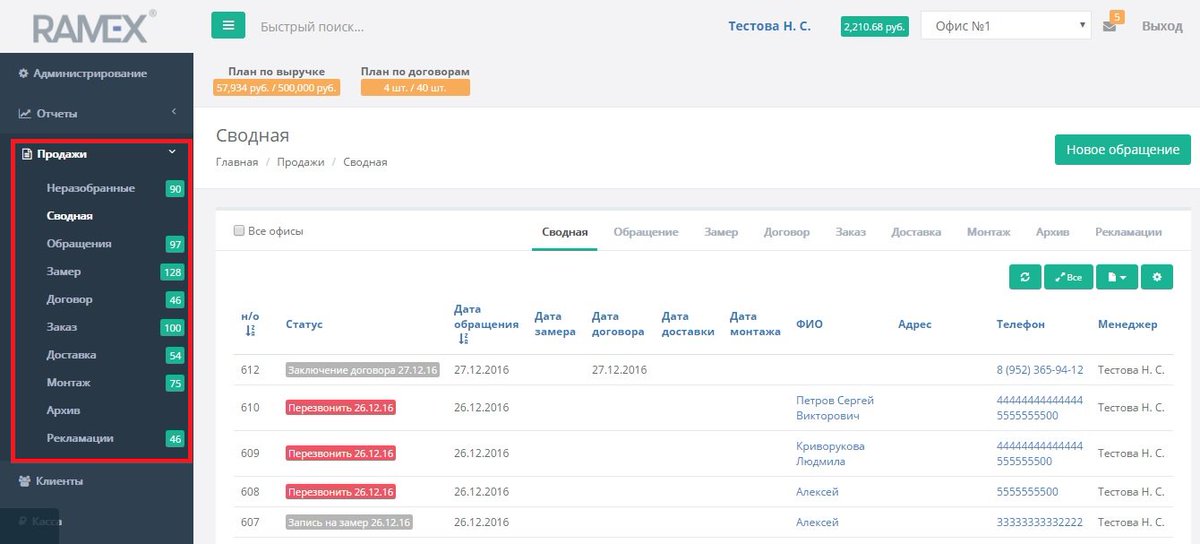
Task: Enable the 'Все офисы' checkbox
Action: [239, 231]
